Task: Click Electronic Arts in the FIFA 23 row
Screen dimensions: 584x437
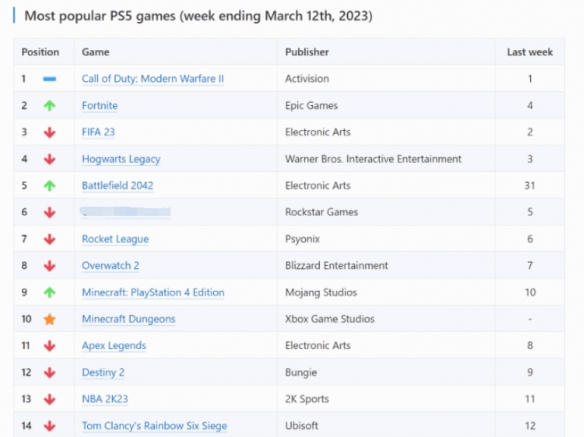Action: (318, 132)
